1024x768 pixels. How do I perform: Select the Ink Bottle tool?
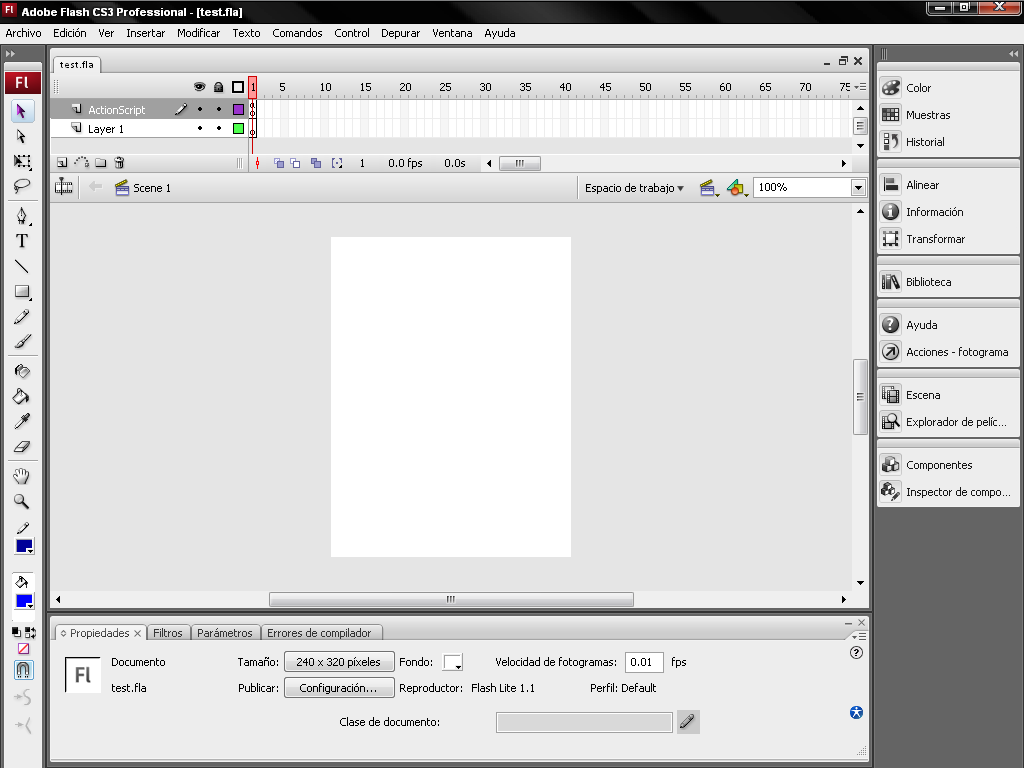click(22, 371)
